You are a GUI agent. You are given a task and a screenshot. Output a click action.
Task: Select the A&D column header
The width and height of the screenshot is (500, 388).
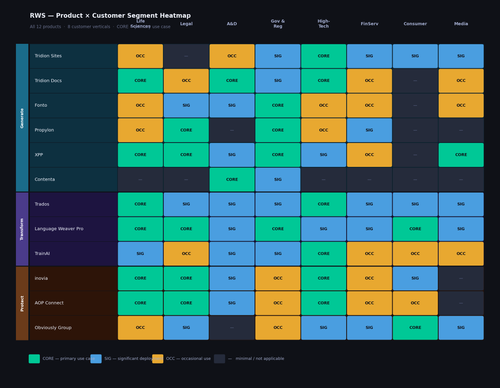232,24
